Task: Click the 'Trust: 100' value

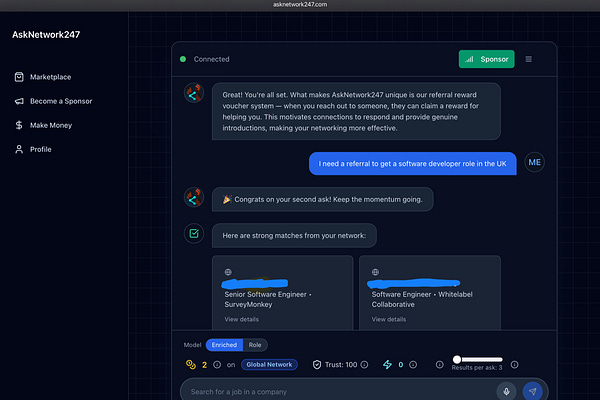Action: coord(341,365)
